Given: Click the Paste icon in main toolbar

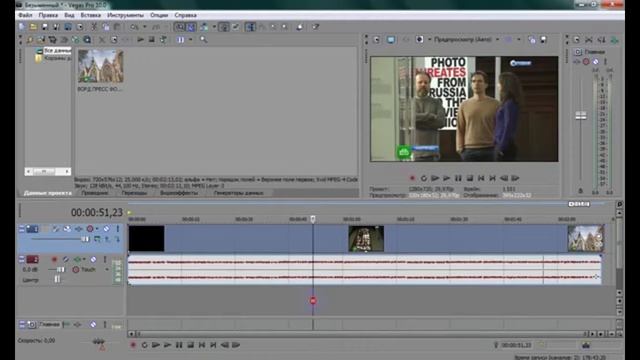Looking at the screenshot, I should click(117, 27).
